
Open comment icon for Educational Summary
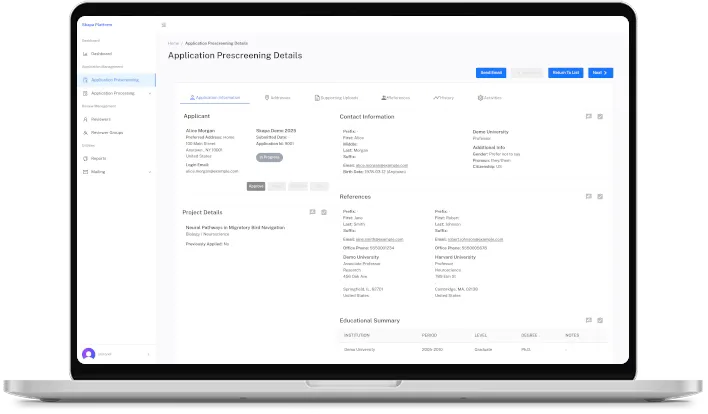click(x=589, y=320)
